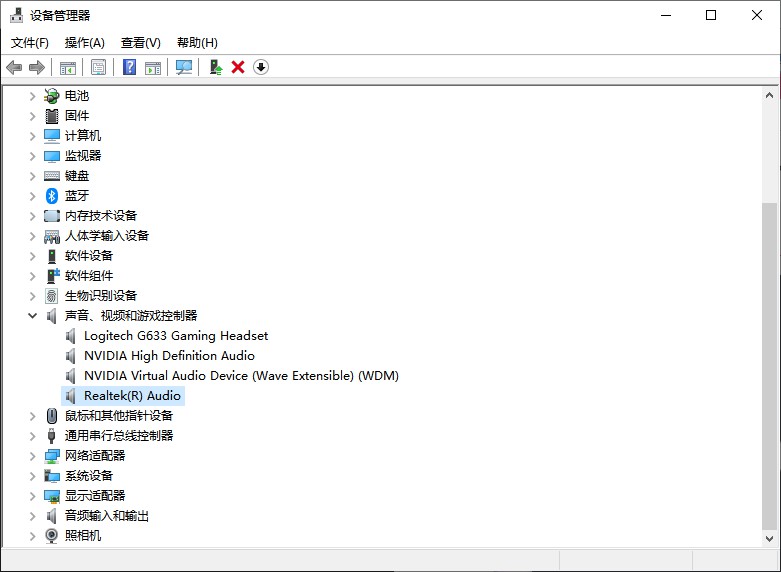Select the mouse icon for 鼠标和其他指针设备
The height and width of the screenshot is (572, 781).
tap(52, 416)
